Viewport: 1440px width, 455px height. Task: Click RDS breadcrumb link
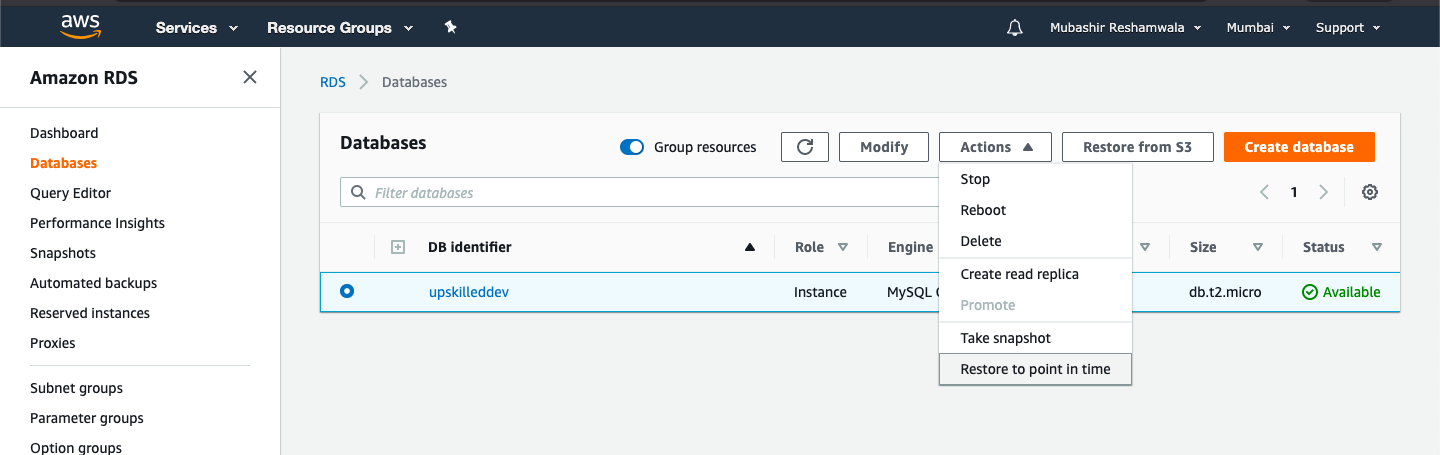tap(333, 82)
